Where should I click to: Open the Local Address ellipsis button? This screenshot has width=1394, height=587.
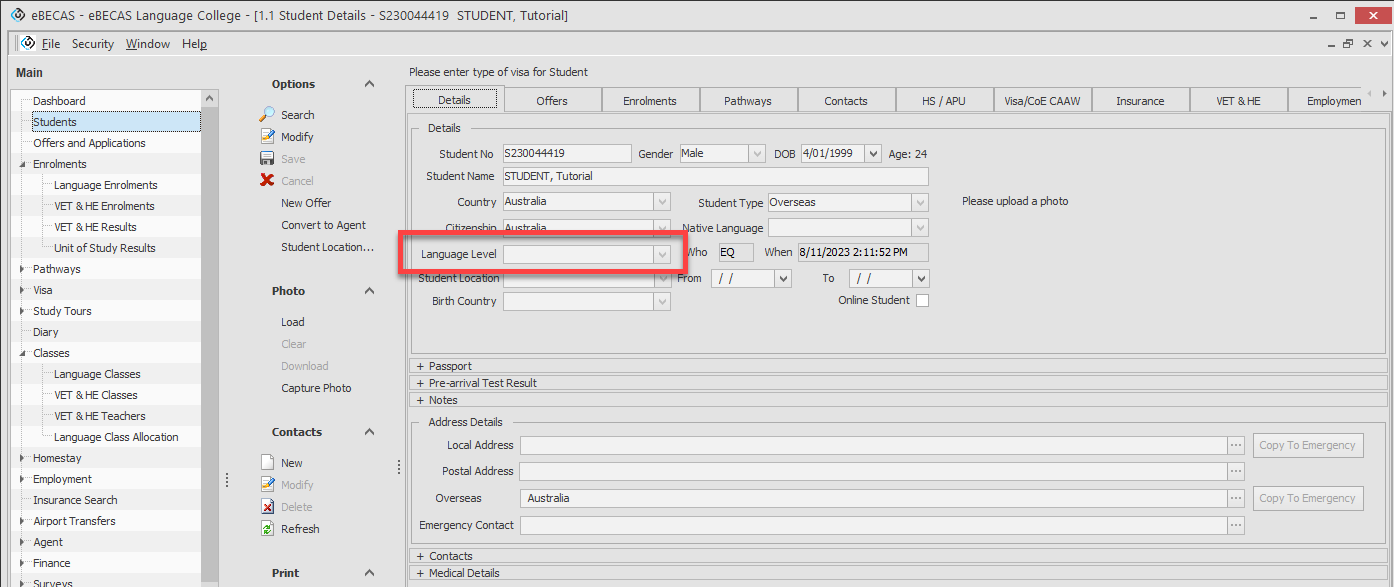1236,446
